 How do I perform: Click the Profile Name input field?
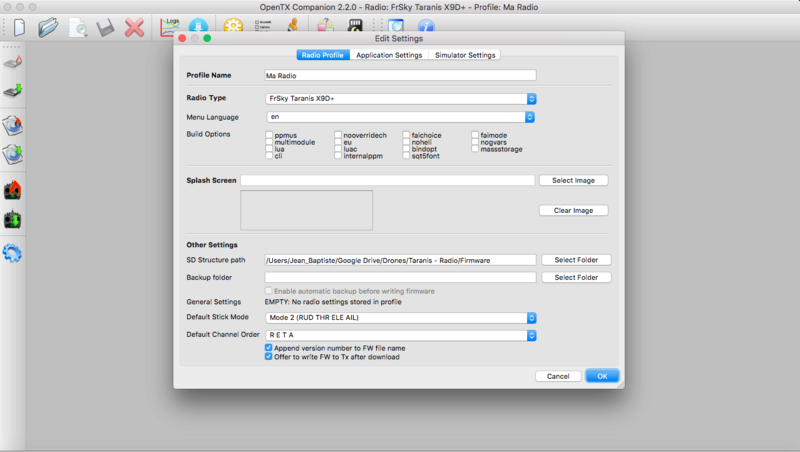click(400, 76)
